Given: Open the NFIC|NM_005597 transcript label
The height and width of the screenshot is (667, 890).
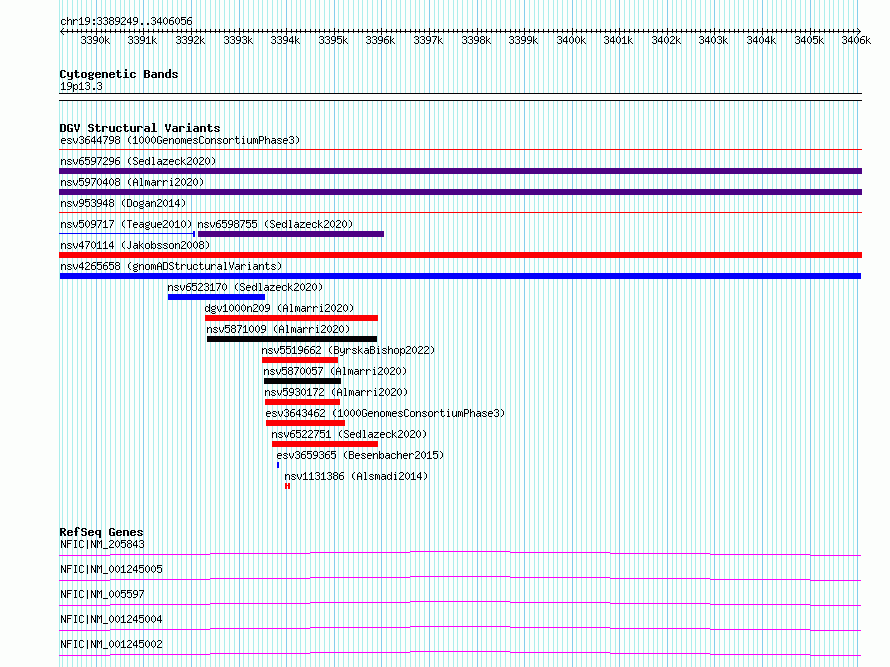Looking at the screenshot, I should 102,594.
